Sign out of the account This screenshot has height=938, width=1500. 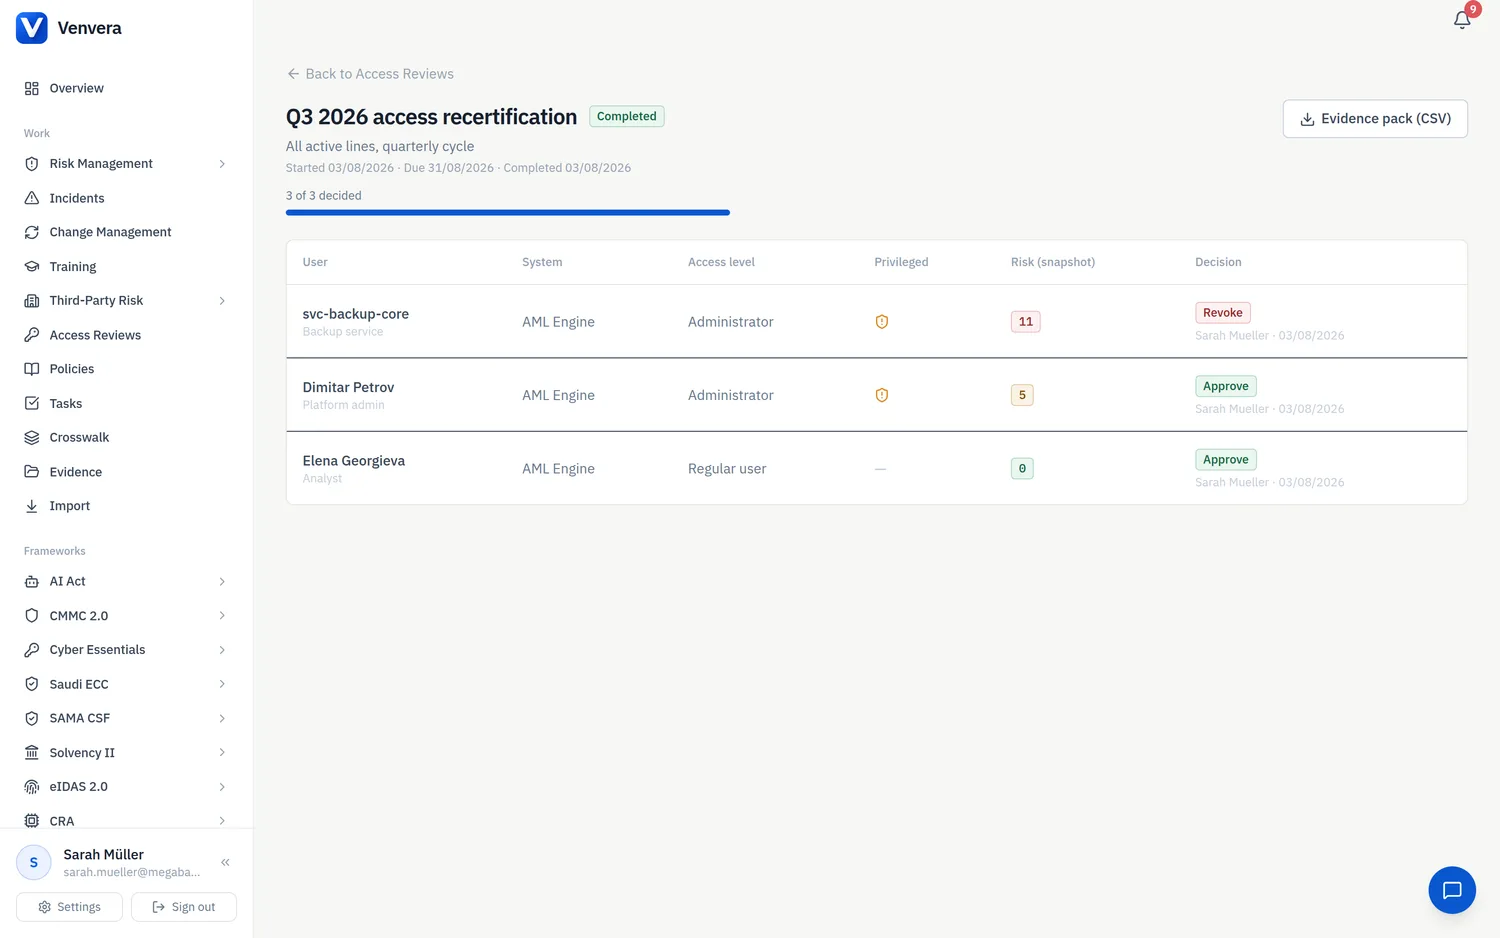coord(184,907)
